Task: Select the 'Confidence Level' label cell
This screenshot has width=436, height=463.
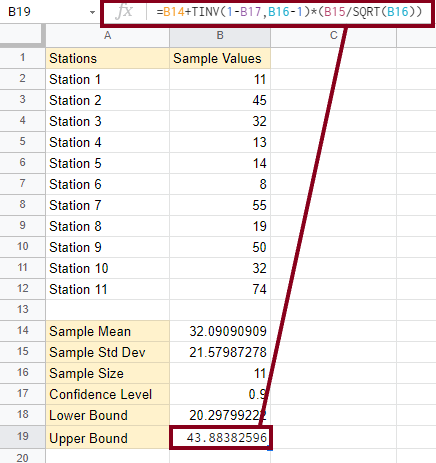Action: (x=107, y=394)
